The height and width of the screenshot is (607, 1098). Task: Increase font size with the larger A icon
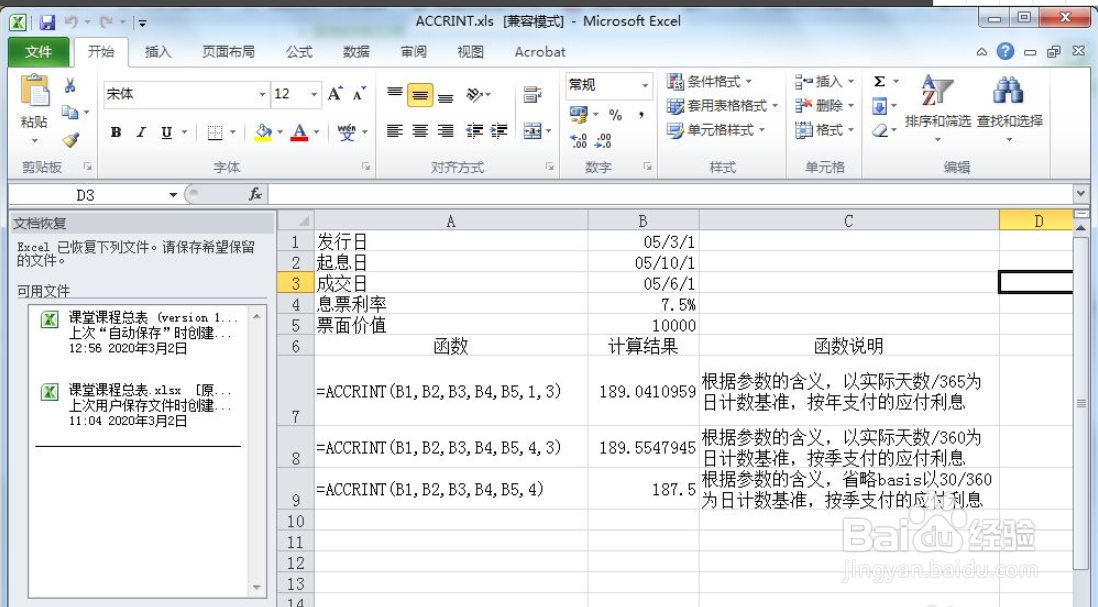click(x=335, y=94)
